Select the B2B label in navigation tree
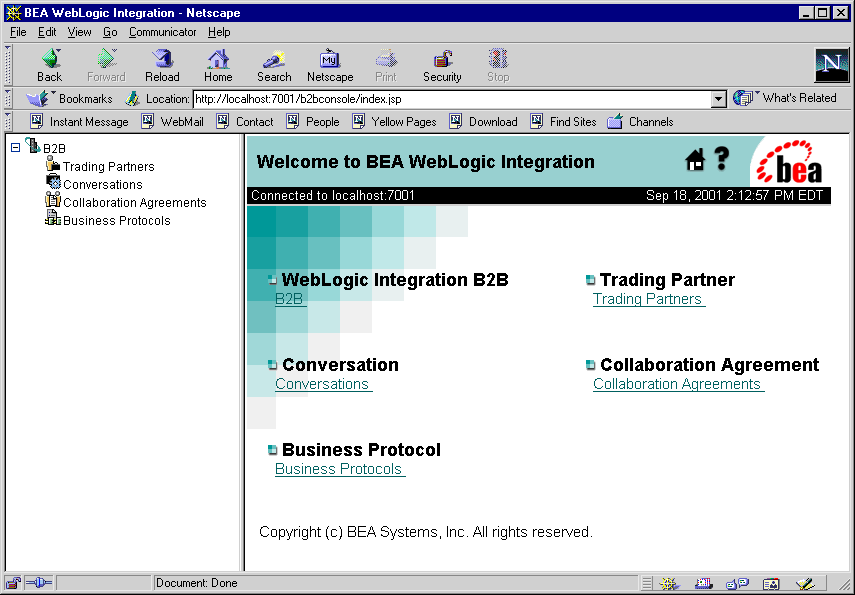 54,148
